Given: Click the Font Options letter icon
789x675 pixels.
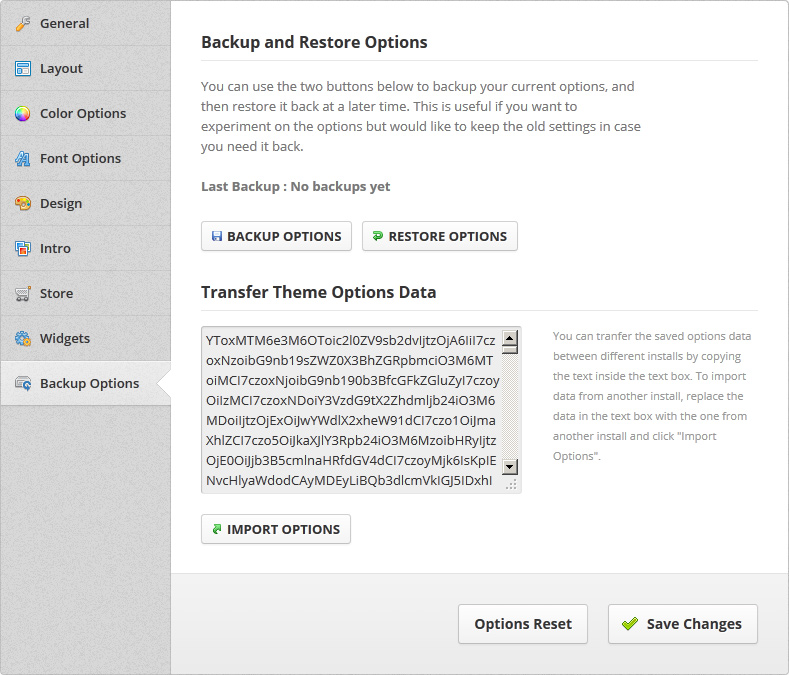Looking at the screenshot, I should (x=23, y=159).
